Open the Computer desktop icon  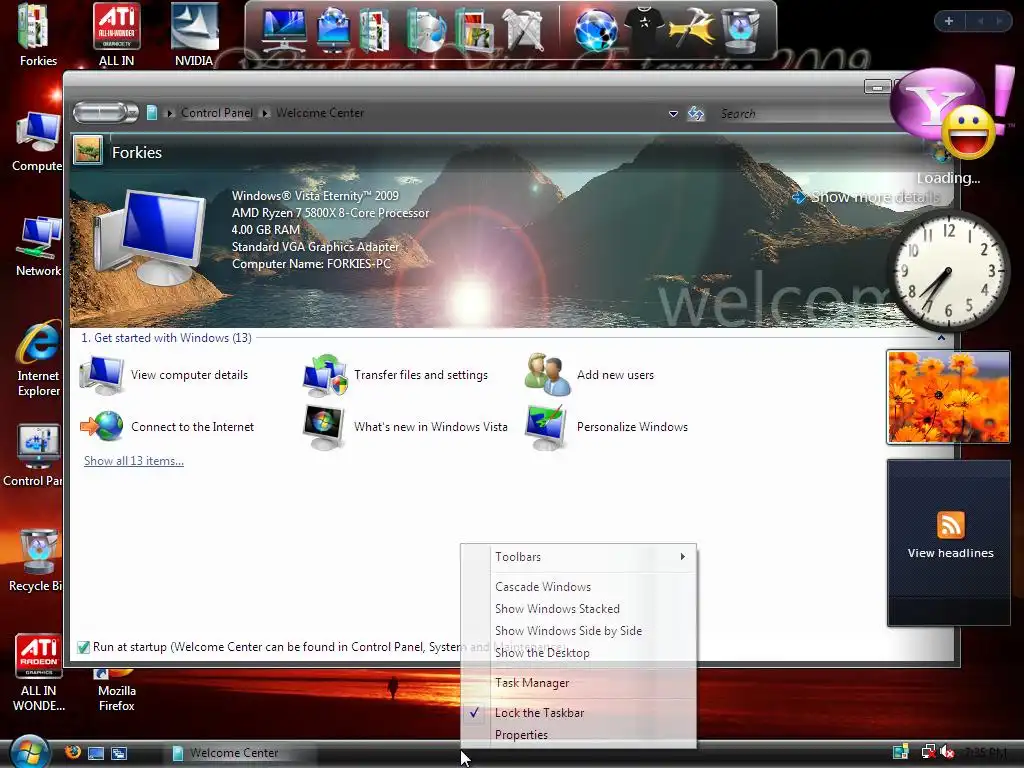[37, 142]
